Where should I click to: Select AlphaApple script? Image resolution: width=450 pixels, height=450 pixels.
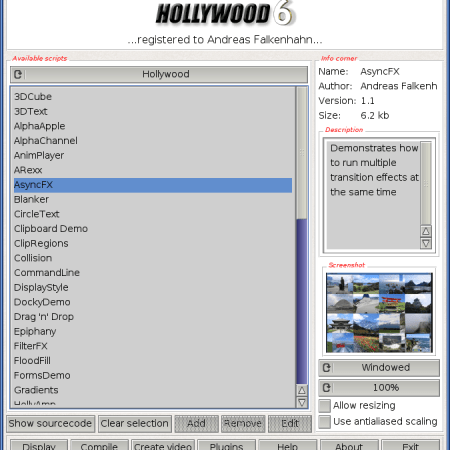pos(153,126)
